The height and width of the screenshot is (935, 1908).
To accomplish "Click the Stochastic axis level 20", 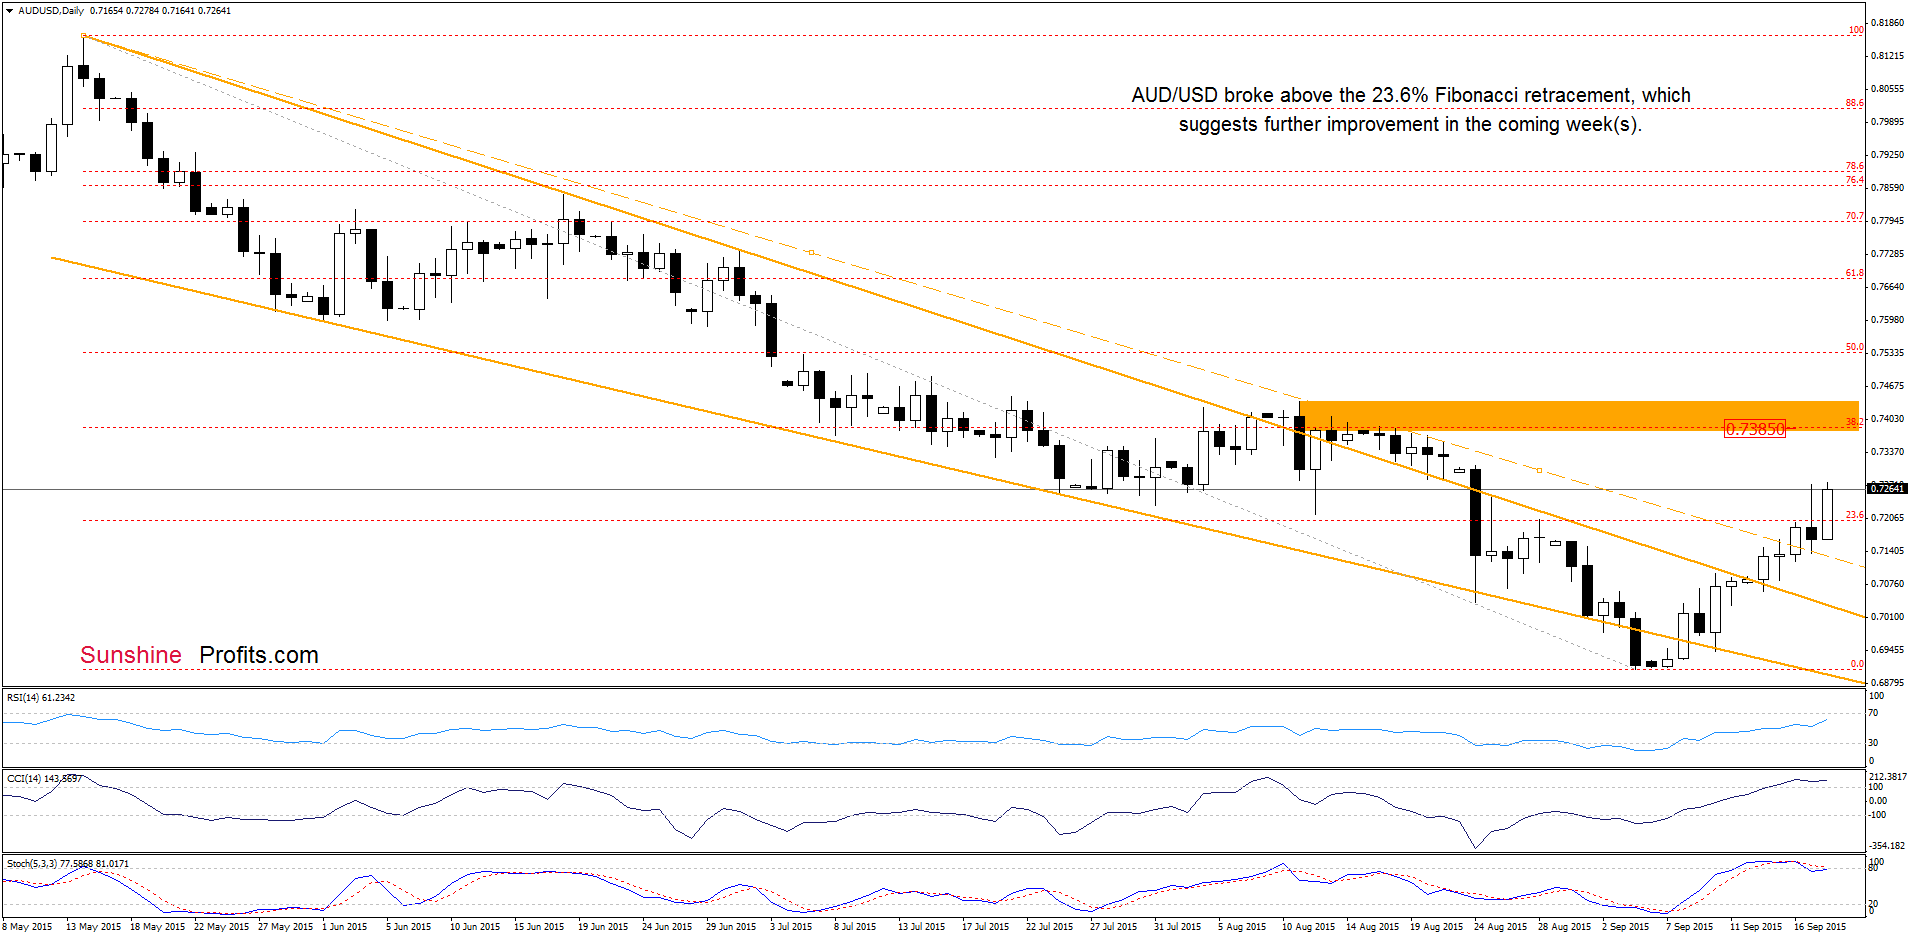I will pos(1873,904).
